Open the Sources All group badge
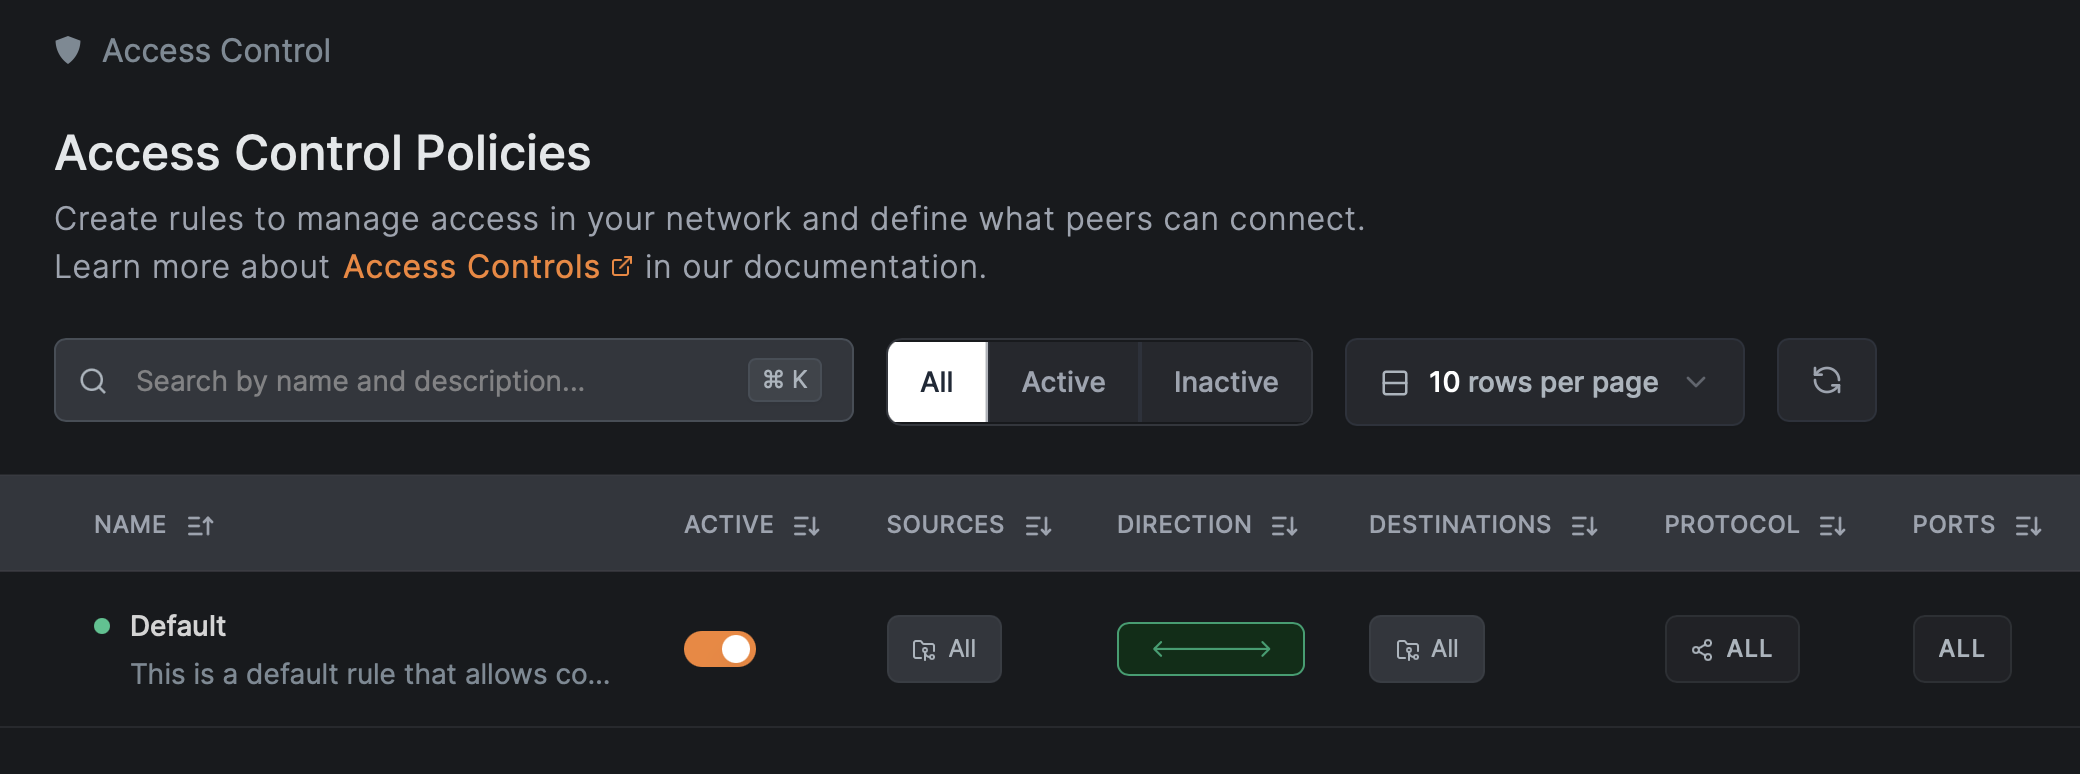 point(944,649)
